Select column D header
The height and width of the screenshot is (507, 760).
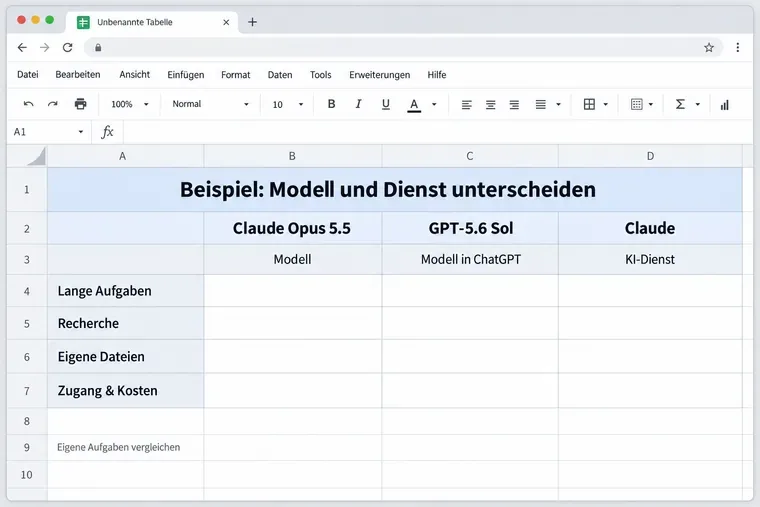(x=650, y=156)
